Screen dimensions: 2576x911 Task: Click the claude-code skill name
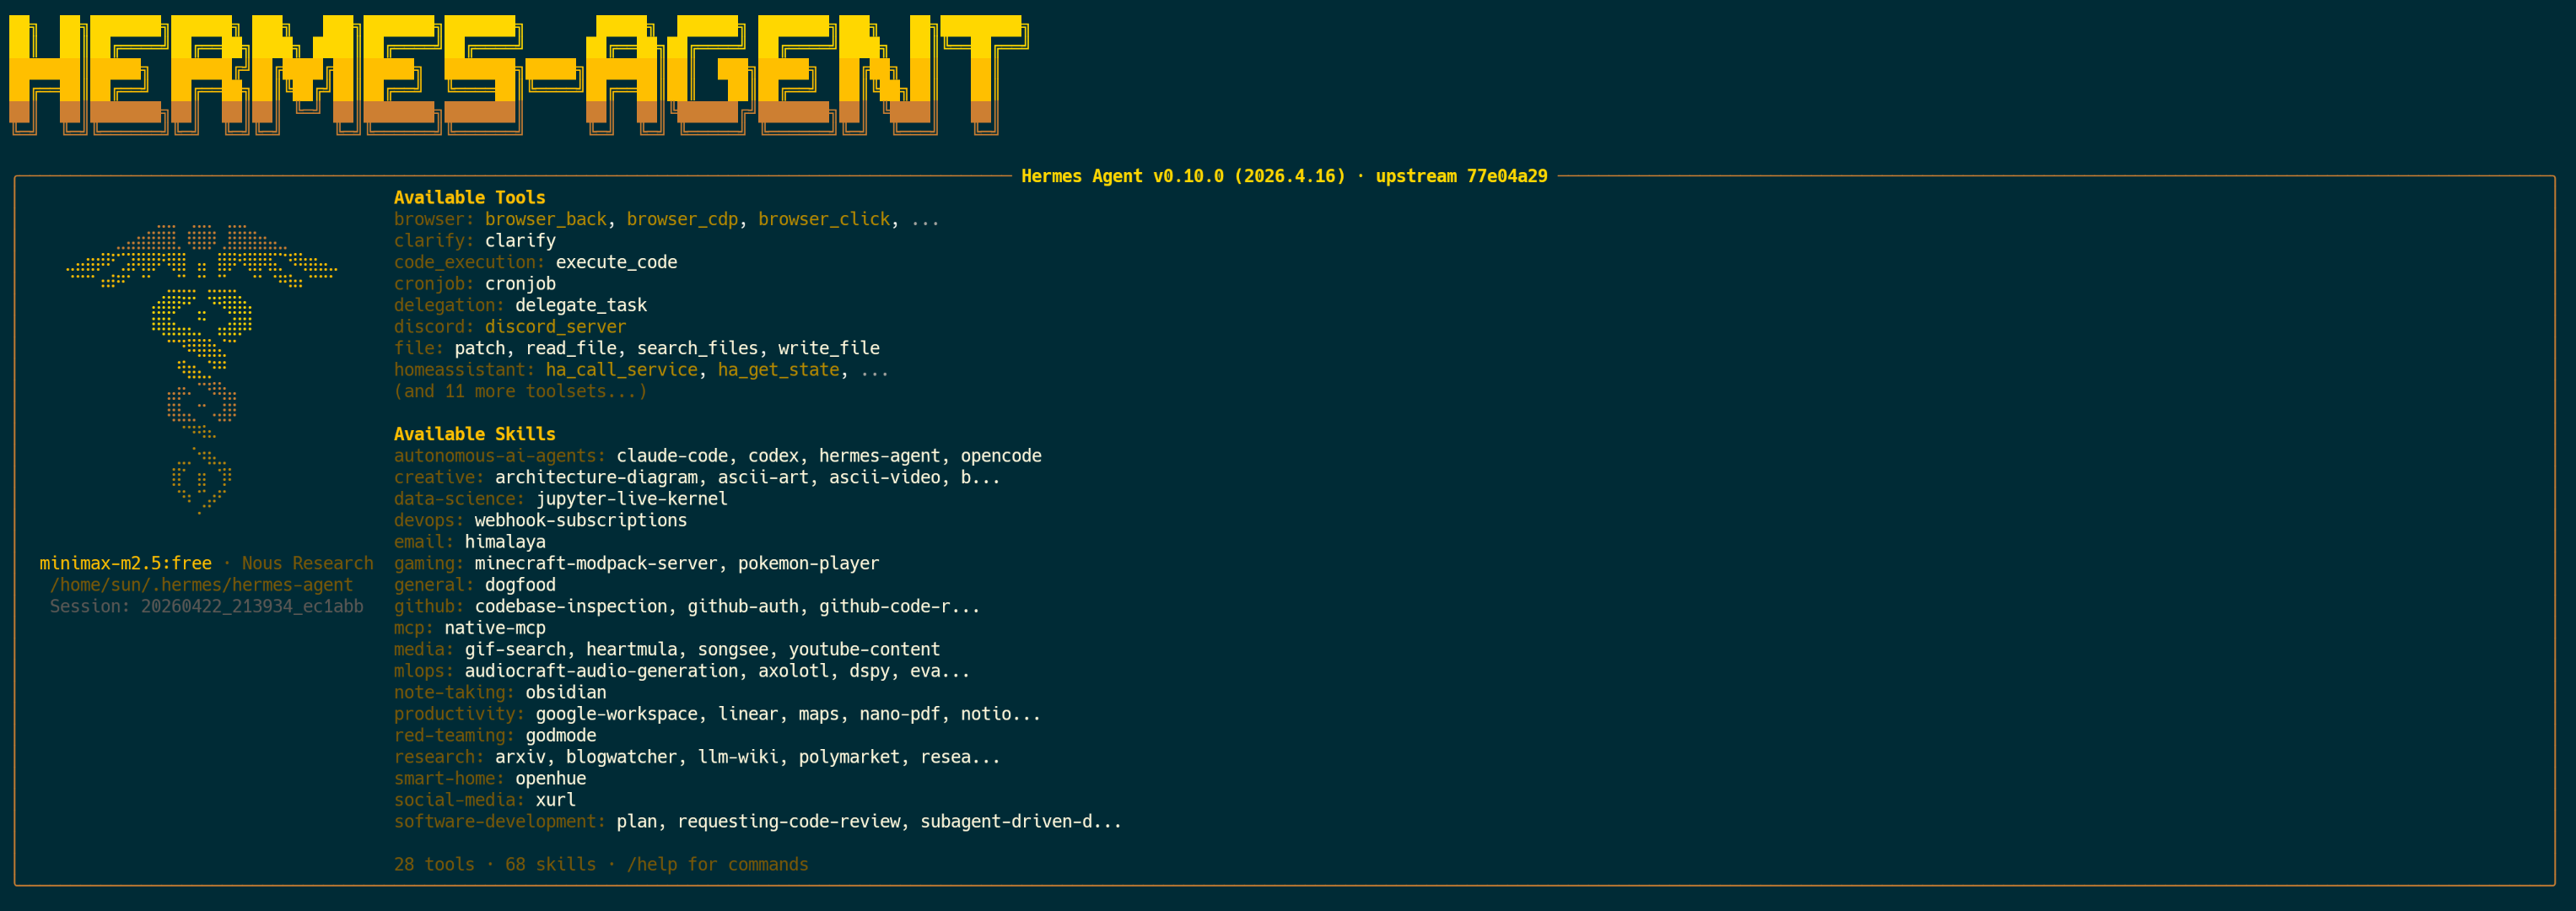671,456
